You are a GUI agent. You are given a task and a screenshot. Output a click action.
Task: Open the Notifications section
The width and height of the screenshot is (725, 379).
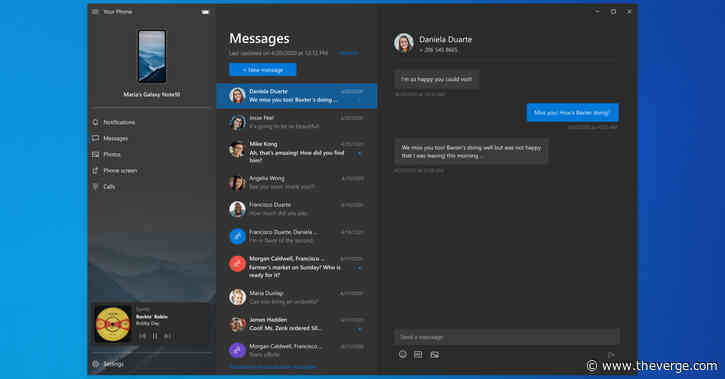[152, 122]
